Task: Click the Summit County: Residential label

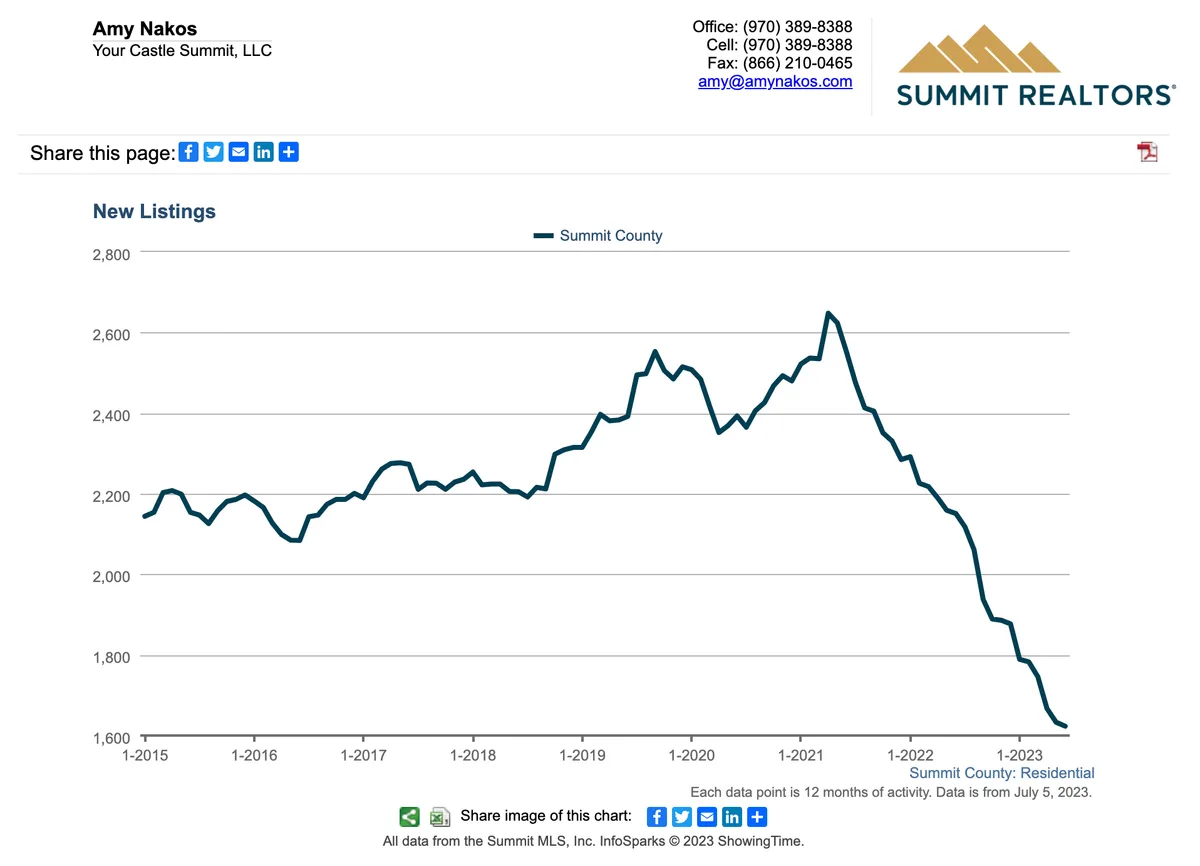Action: 1002,773
